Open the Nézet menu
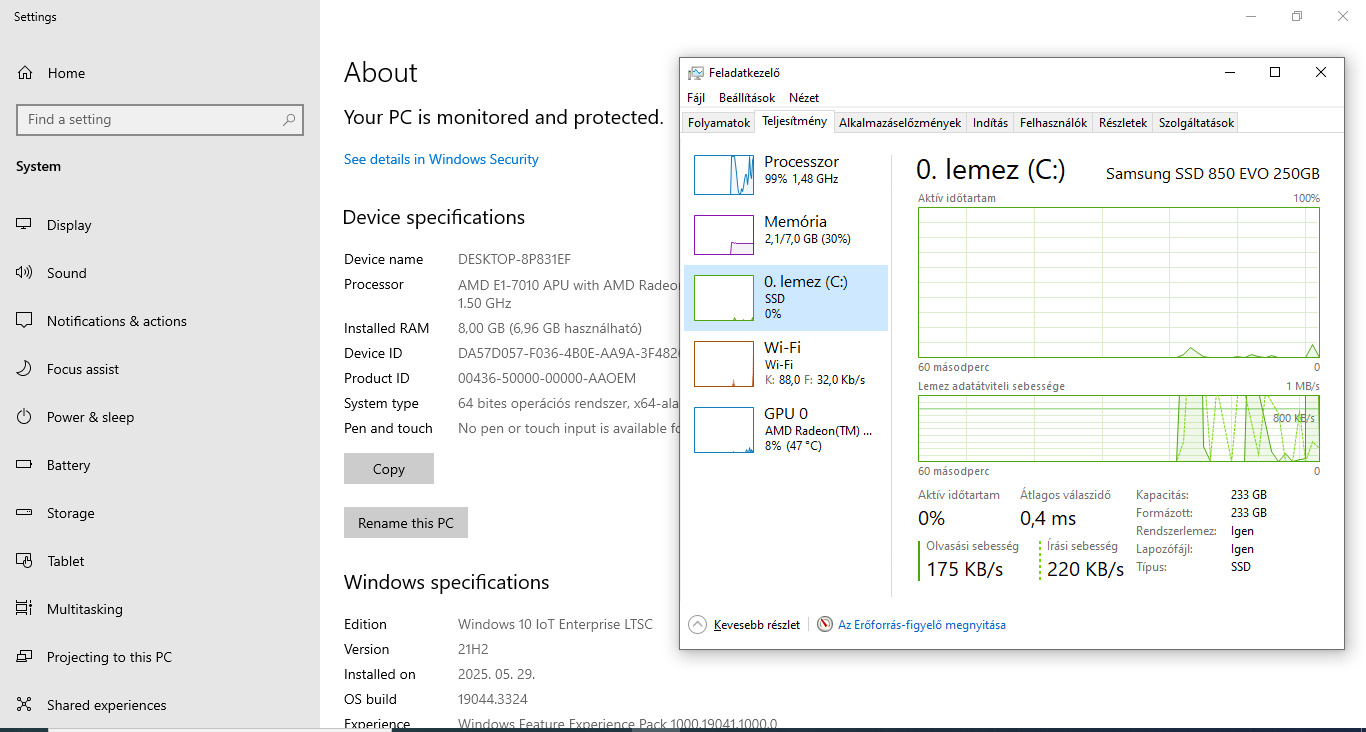 point(803,98)
